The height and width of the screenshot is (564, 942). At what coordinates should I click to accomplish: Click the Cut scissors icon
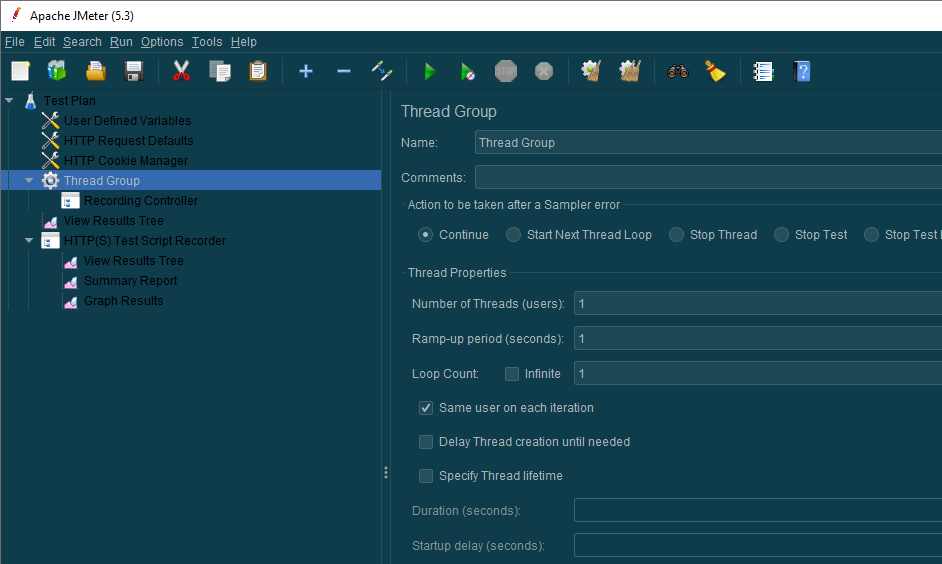coord(181,71)
